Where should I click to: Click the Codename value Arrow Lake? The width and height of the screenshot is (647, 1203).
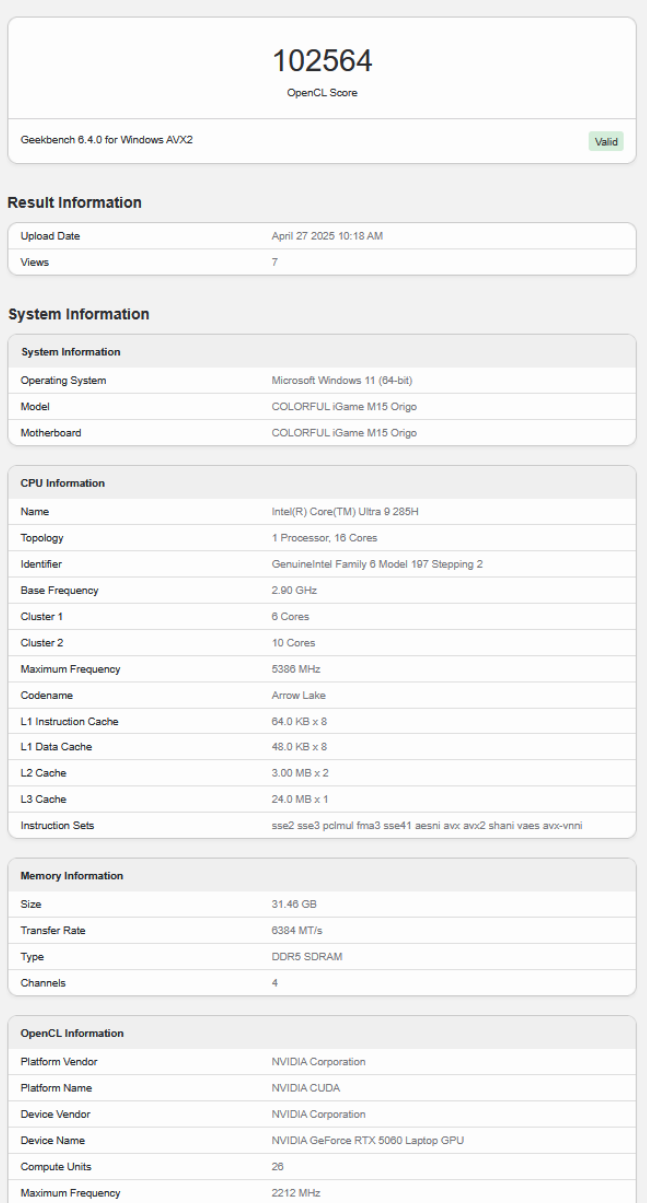click(x=298, y=695)
